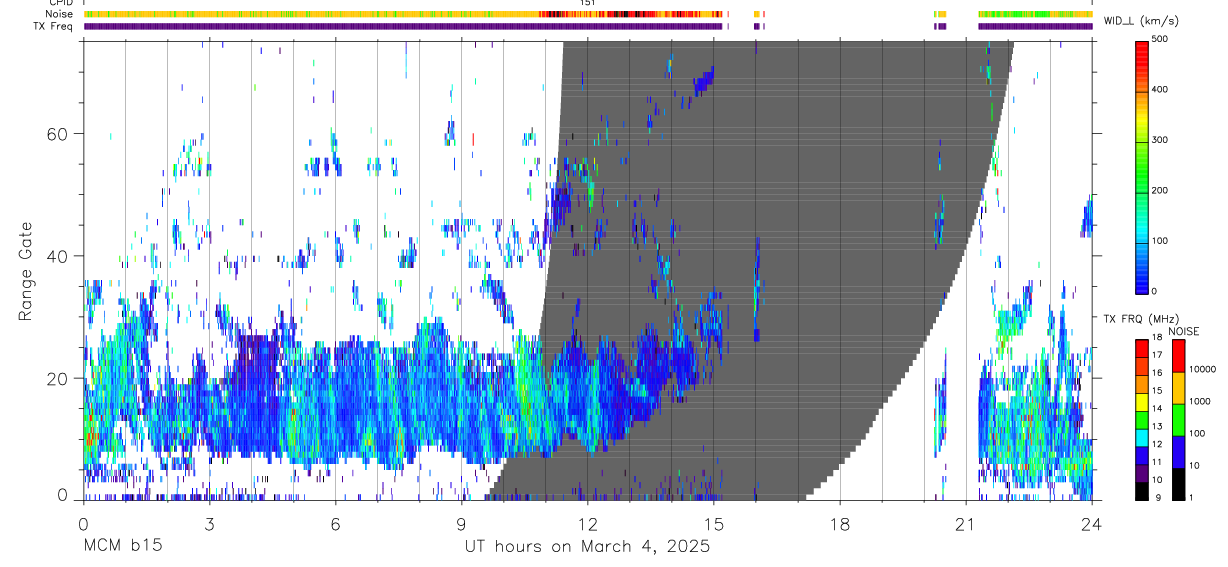1228x567 pixels.
Task: Click the 500 value on the width colorbar
Action: 1160,40
